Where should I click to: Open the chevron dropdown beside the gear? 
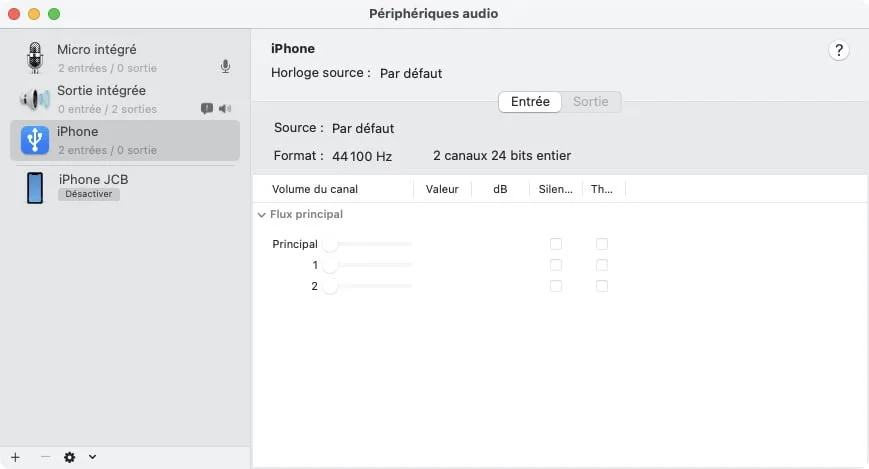coord(93,457)
